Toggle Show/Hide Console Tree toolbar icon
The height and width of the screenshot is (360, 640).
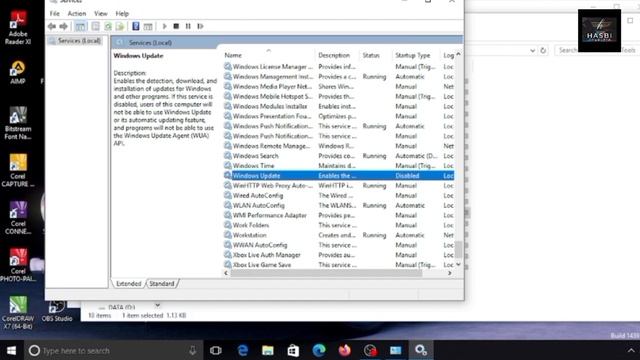pos(80,27)
